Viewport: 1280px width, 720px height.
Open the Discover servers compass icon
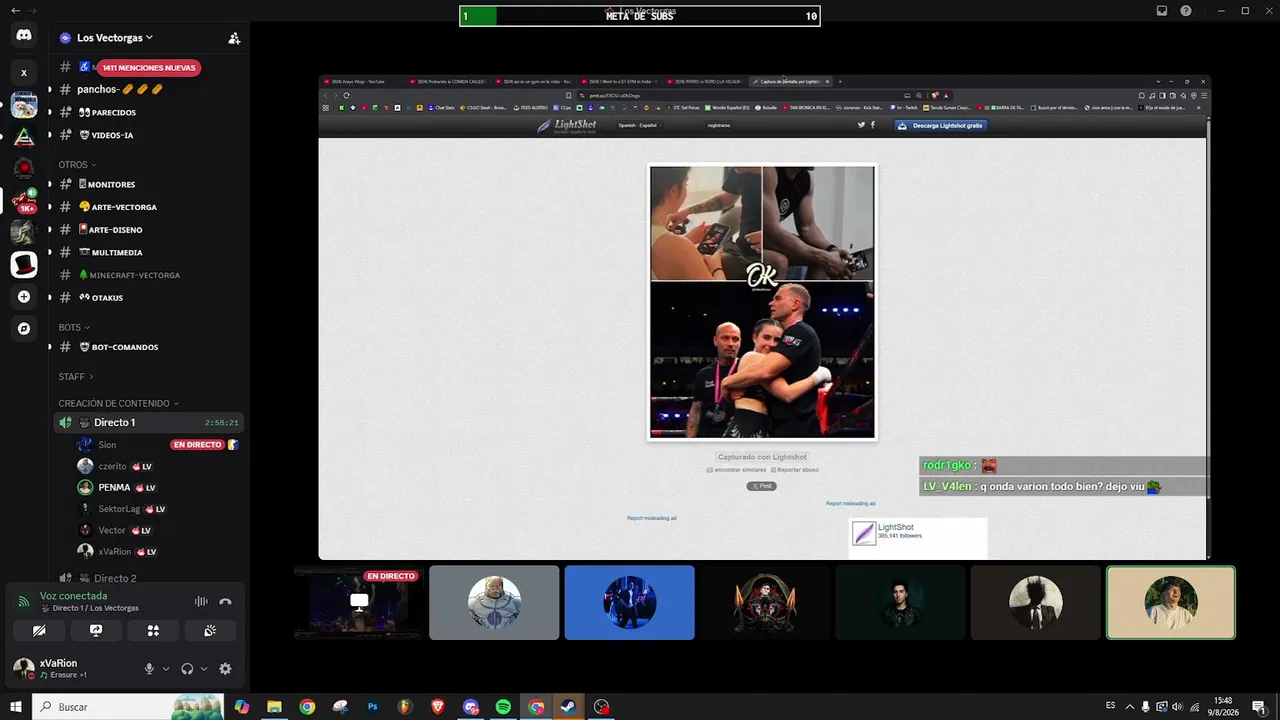point(24,328)
